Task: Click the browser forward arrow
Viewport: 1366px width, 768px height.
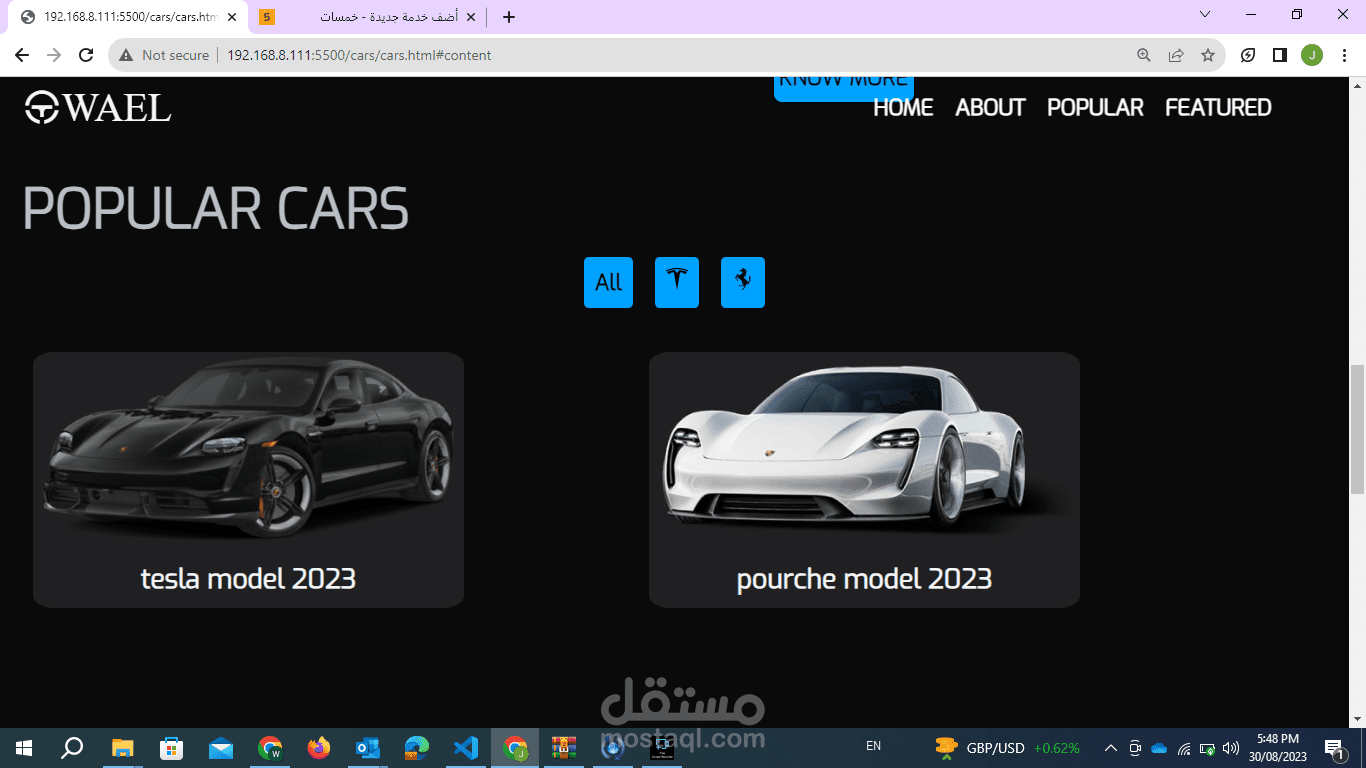Action: 54,55
